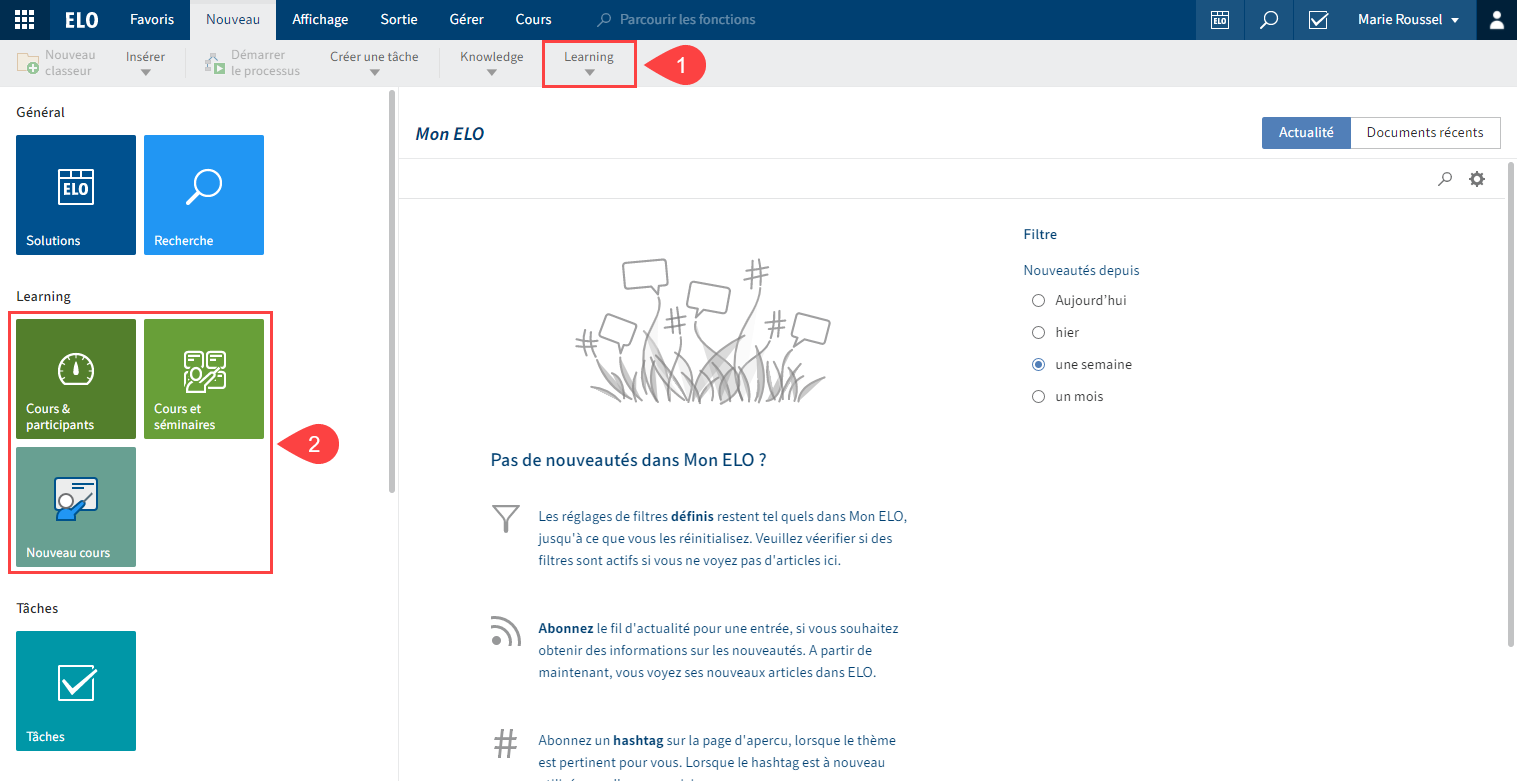Click the Documents récents button
1517x781 pixels.
pos(1425,133)
